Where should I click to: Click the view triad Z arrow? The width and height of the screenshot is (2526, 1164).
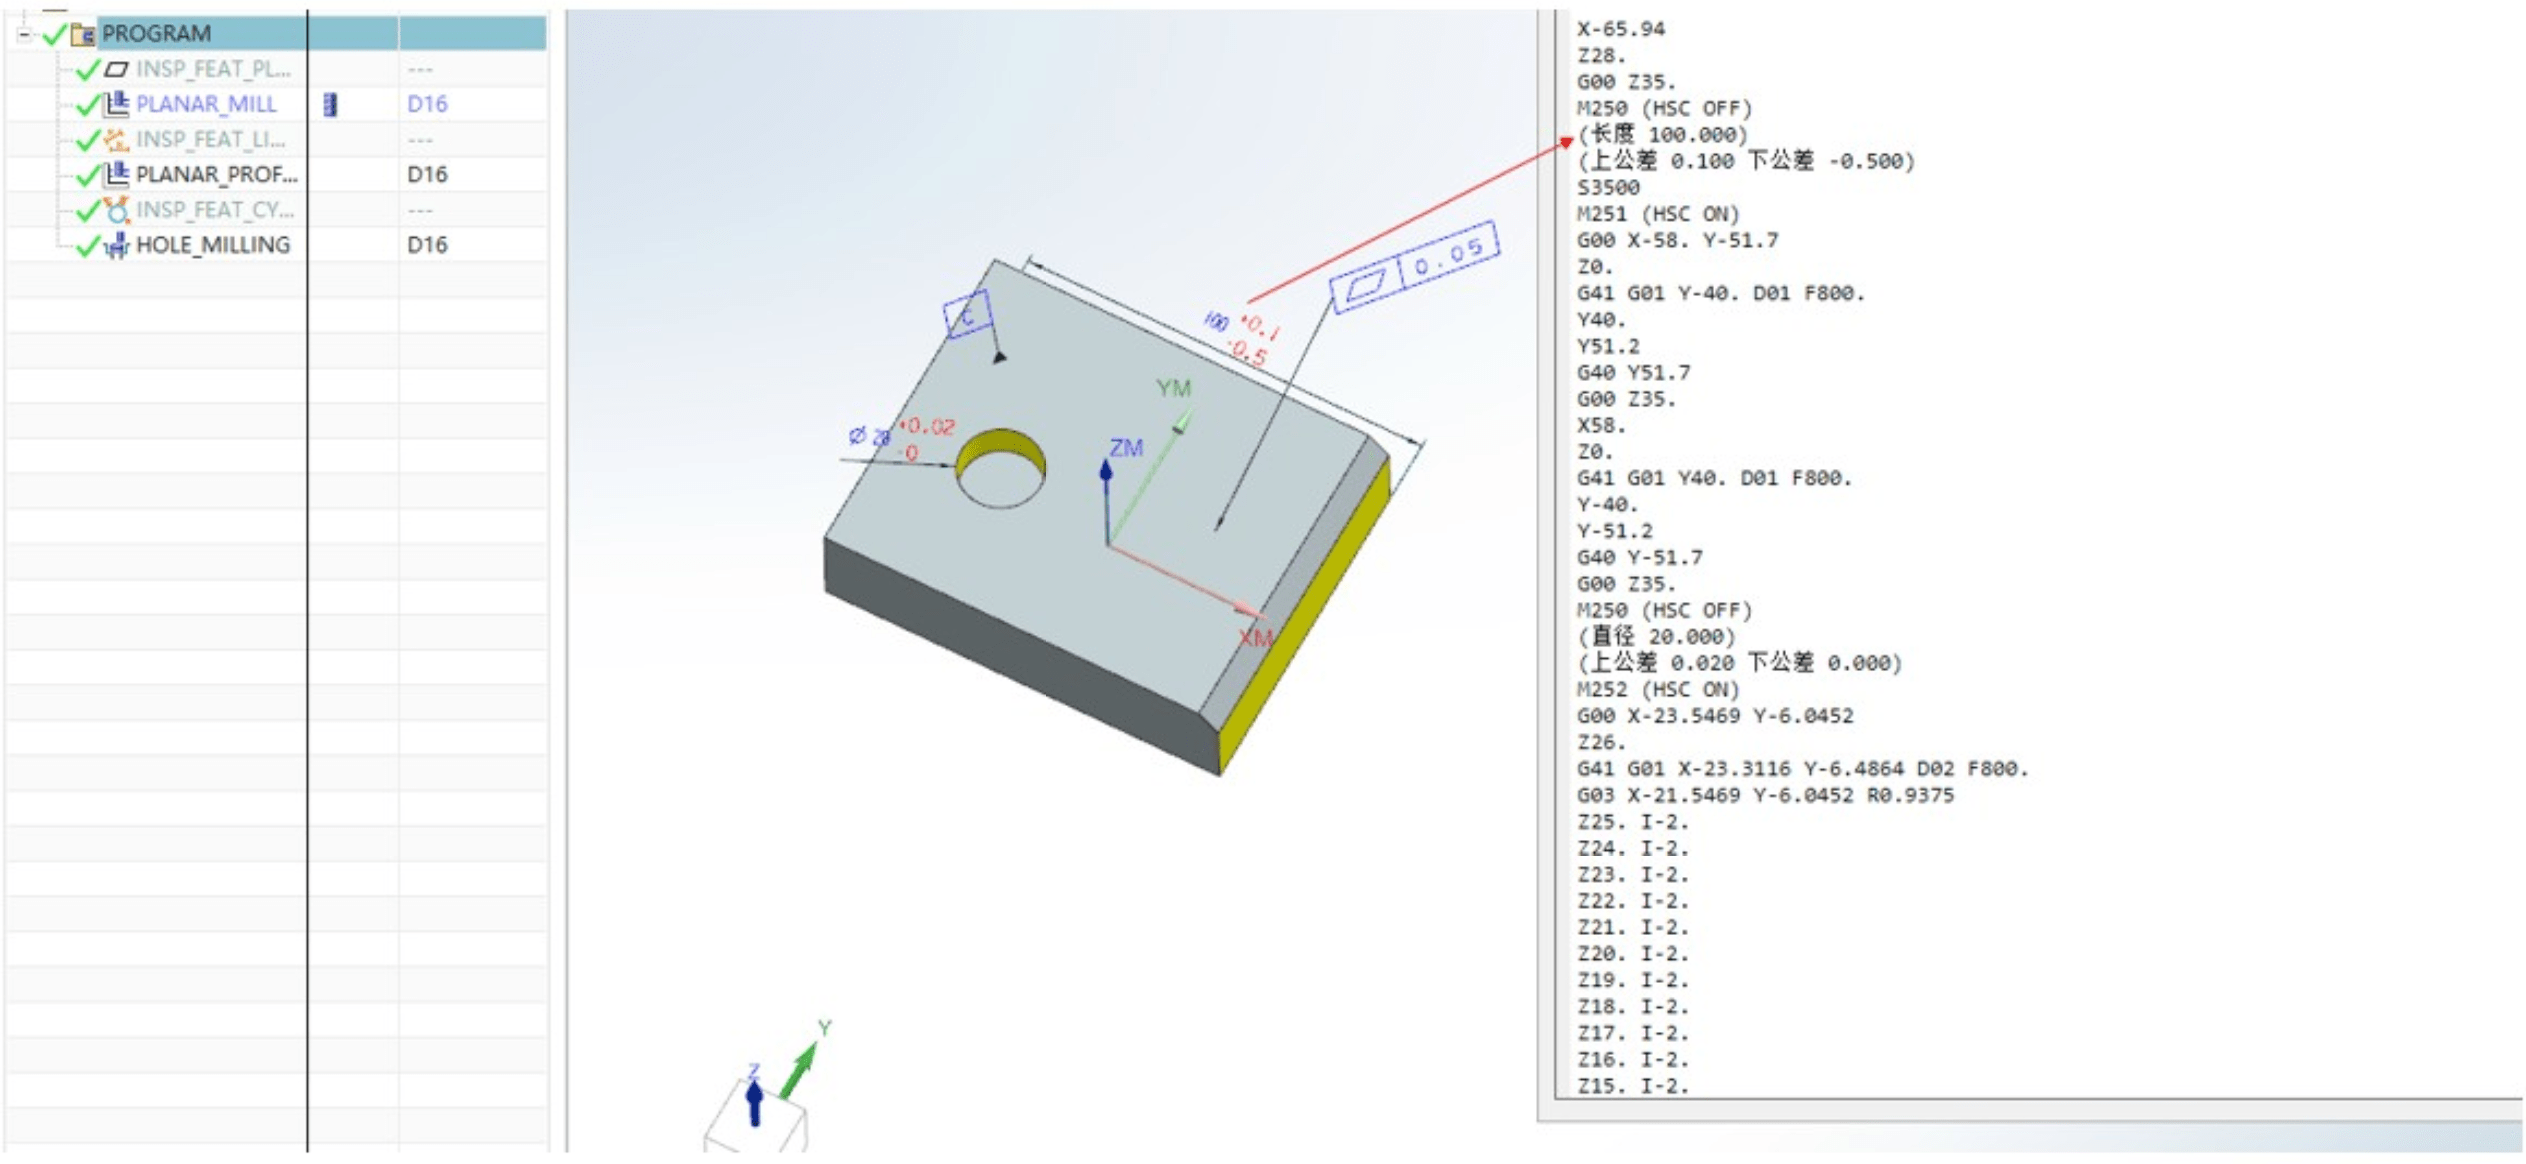[x=755, y=1102]
